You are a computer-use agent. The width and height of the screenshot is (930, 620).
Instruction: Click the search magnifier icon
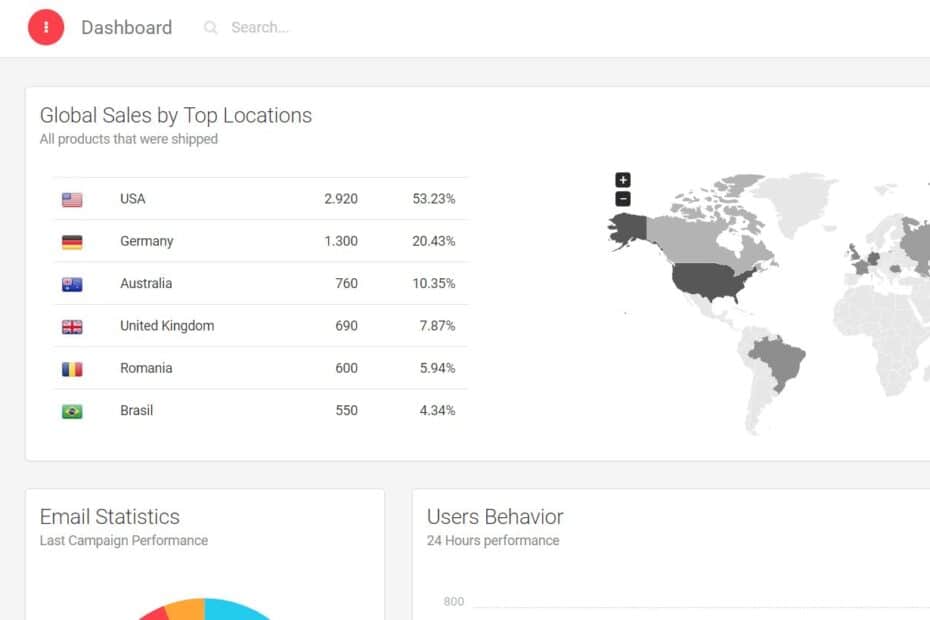(x=211, y=27)
